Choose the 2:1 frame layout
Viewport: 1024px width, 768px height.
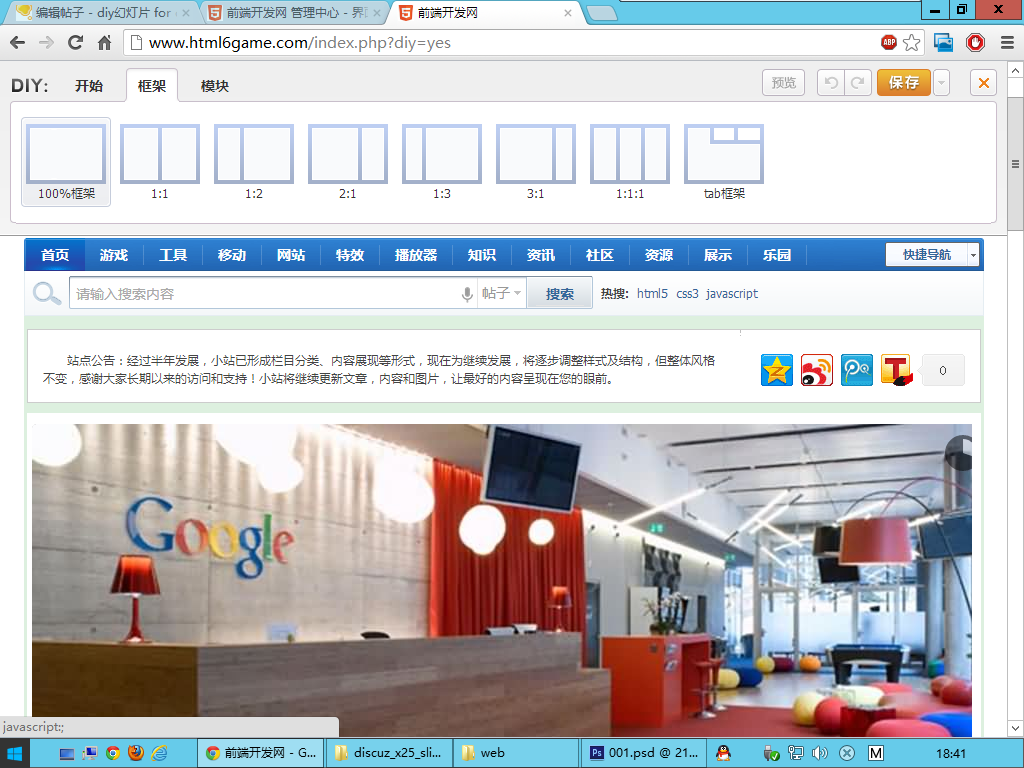pos(347,161)
